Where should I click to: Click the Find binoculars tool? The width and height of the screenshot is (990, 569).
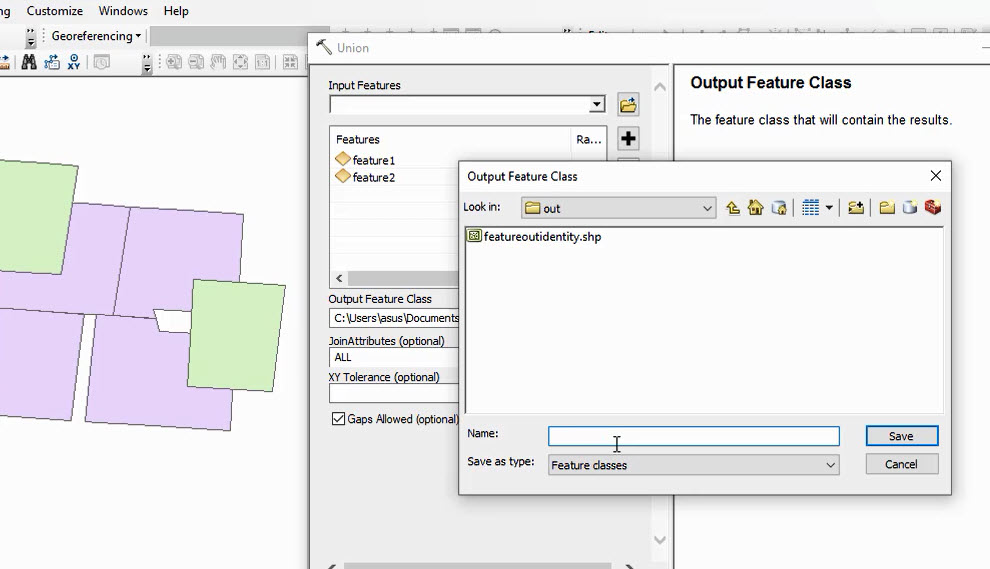tap(29, 62)
